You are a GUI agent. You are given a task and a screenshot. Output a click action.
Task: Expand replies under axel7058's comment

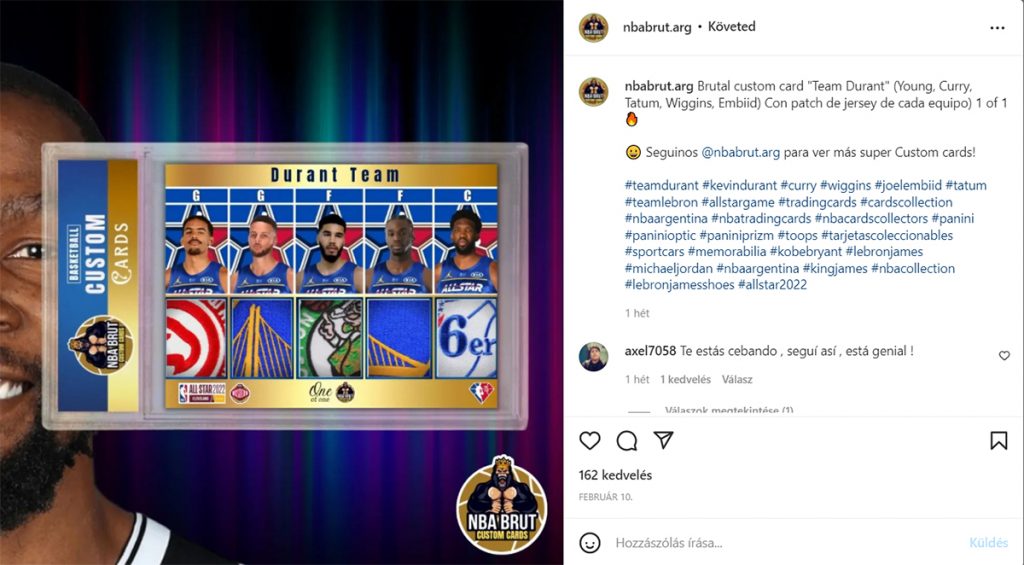point(729,410)
